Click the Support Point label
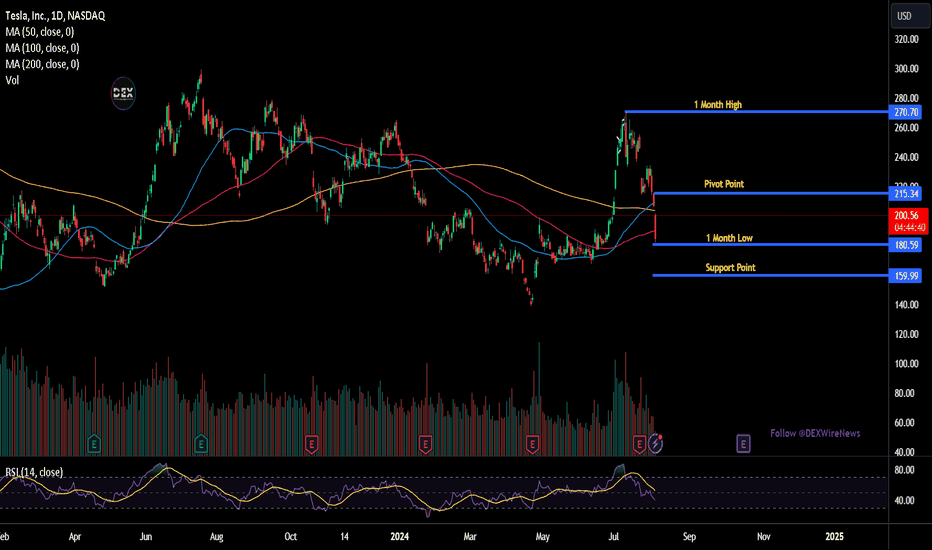 tap(731, 268)
